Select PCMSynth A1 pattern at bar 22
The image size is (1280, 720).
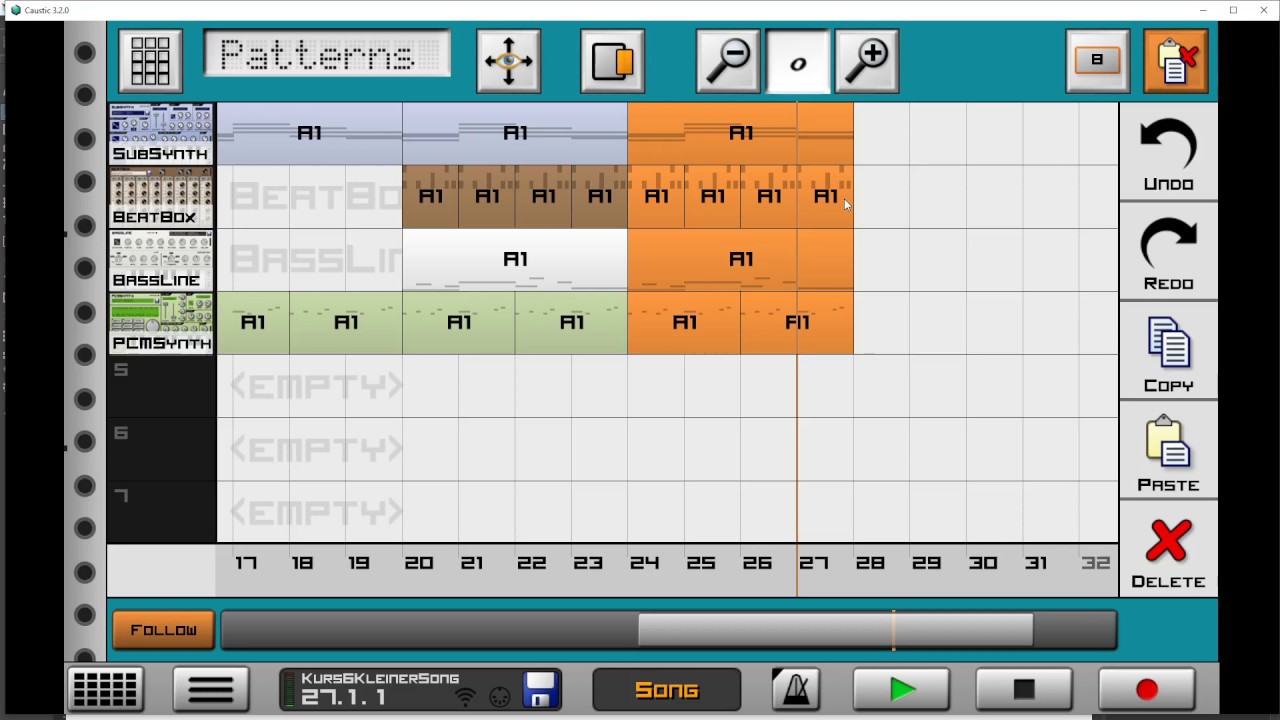pos(571,322)
